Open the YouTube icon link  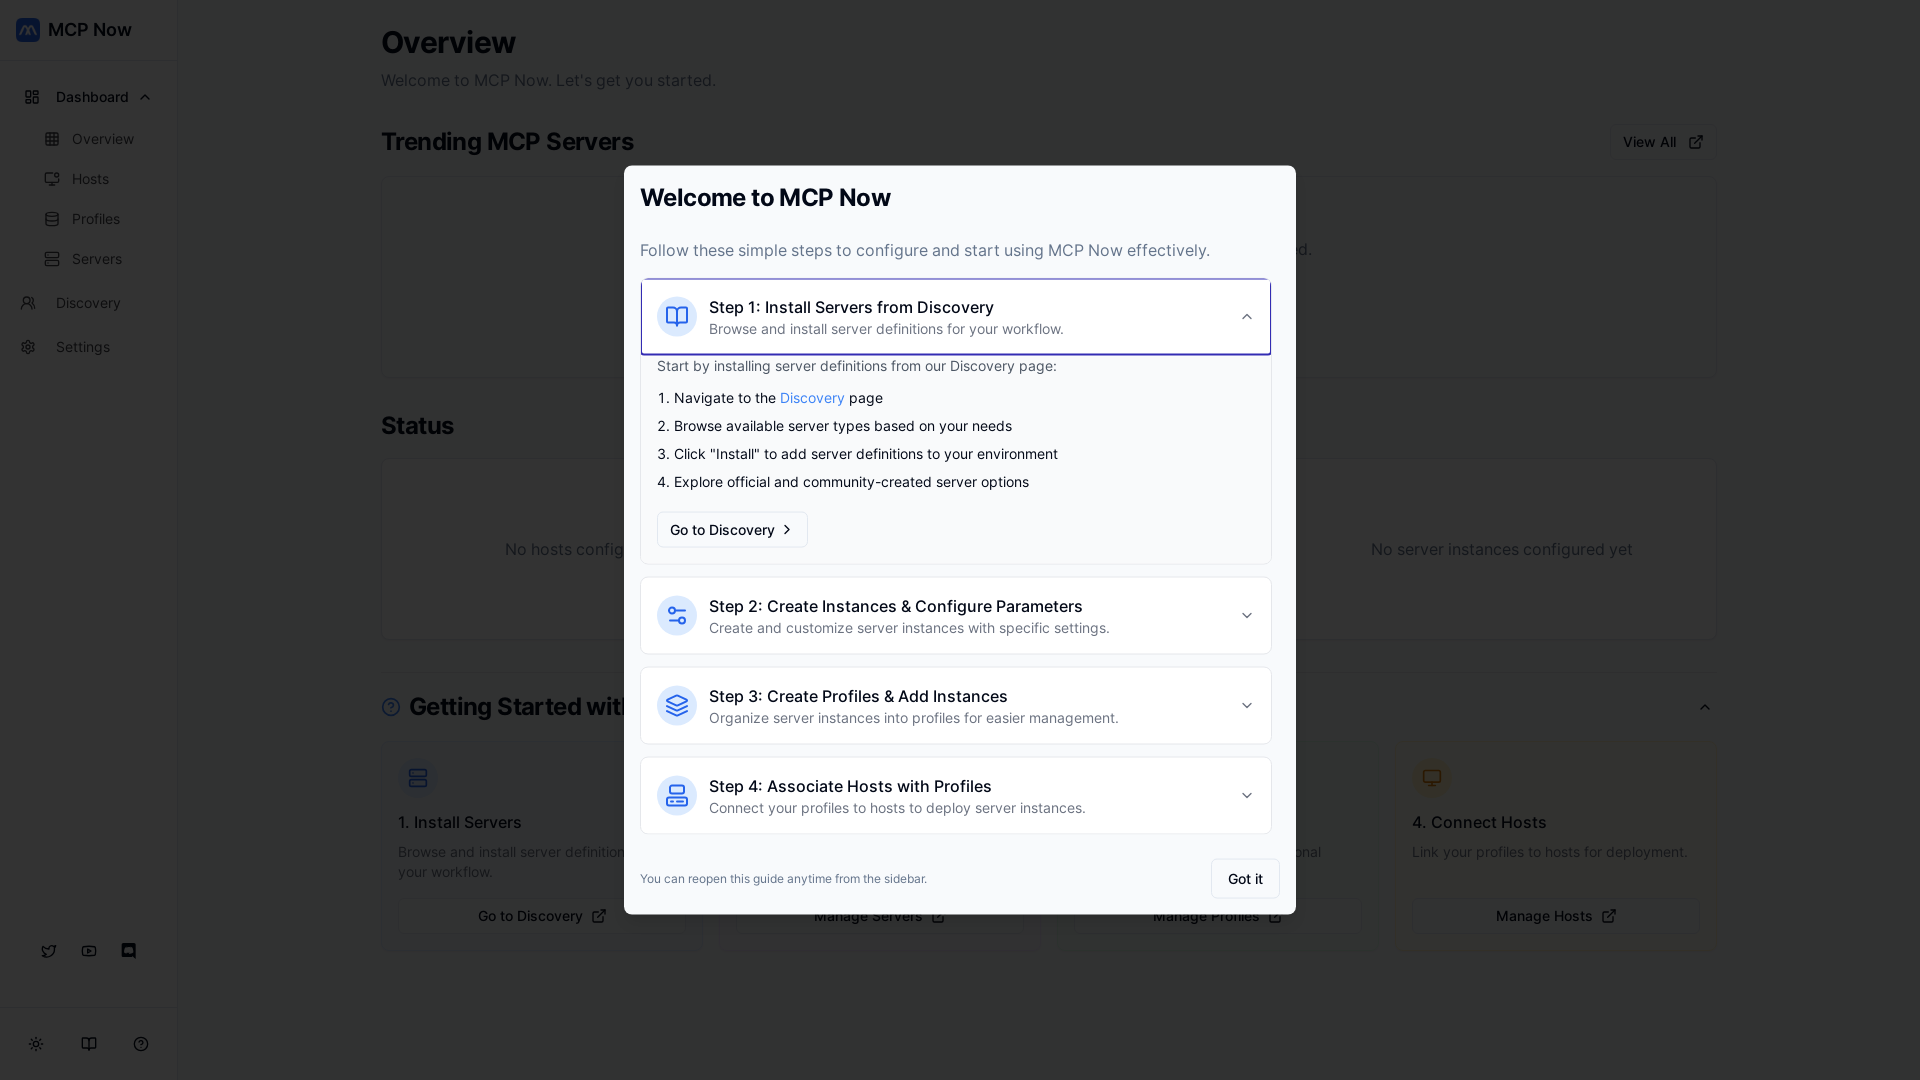point(89,951)
